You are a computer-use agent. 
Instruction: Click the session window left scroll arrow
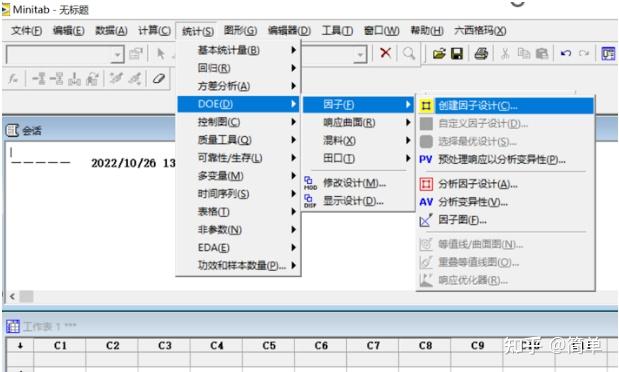tap(12, 296)
